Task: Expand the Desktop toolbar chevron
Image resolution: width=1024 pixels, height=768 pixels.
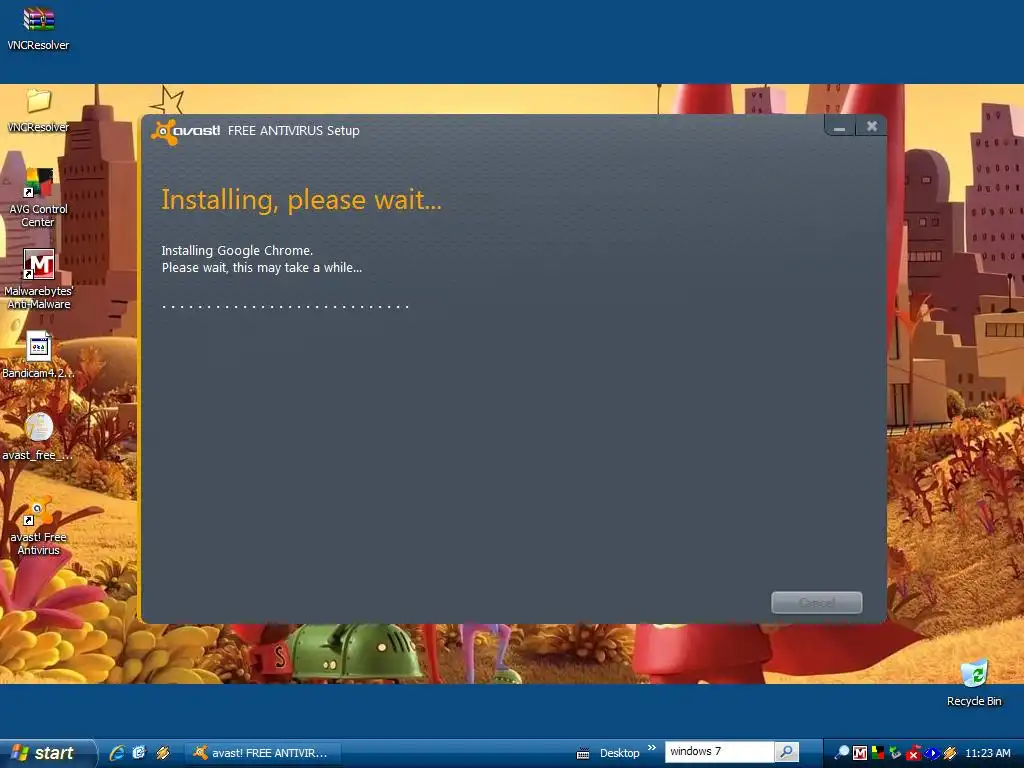Action: click(x=651, y=748)
